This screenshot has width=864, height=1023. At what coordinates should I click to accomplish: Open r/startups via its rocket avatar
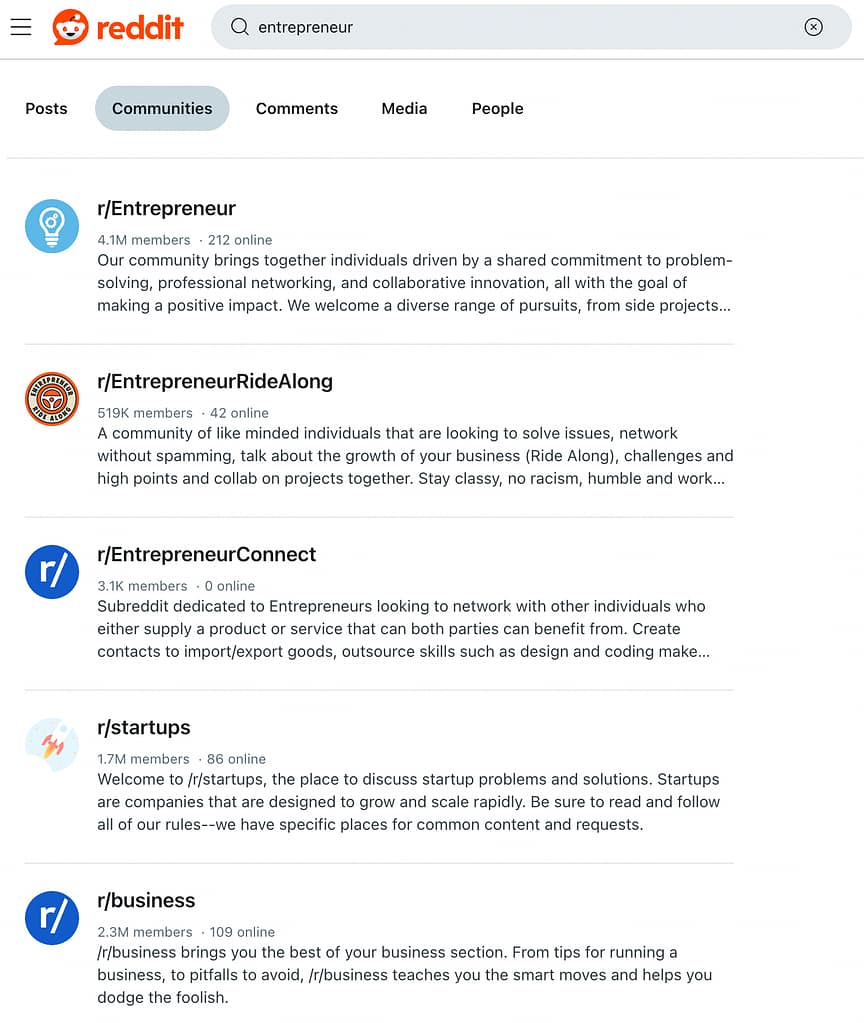tap(51, 745)
